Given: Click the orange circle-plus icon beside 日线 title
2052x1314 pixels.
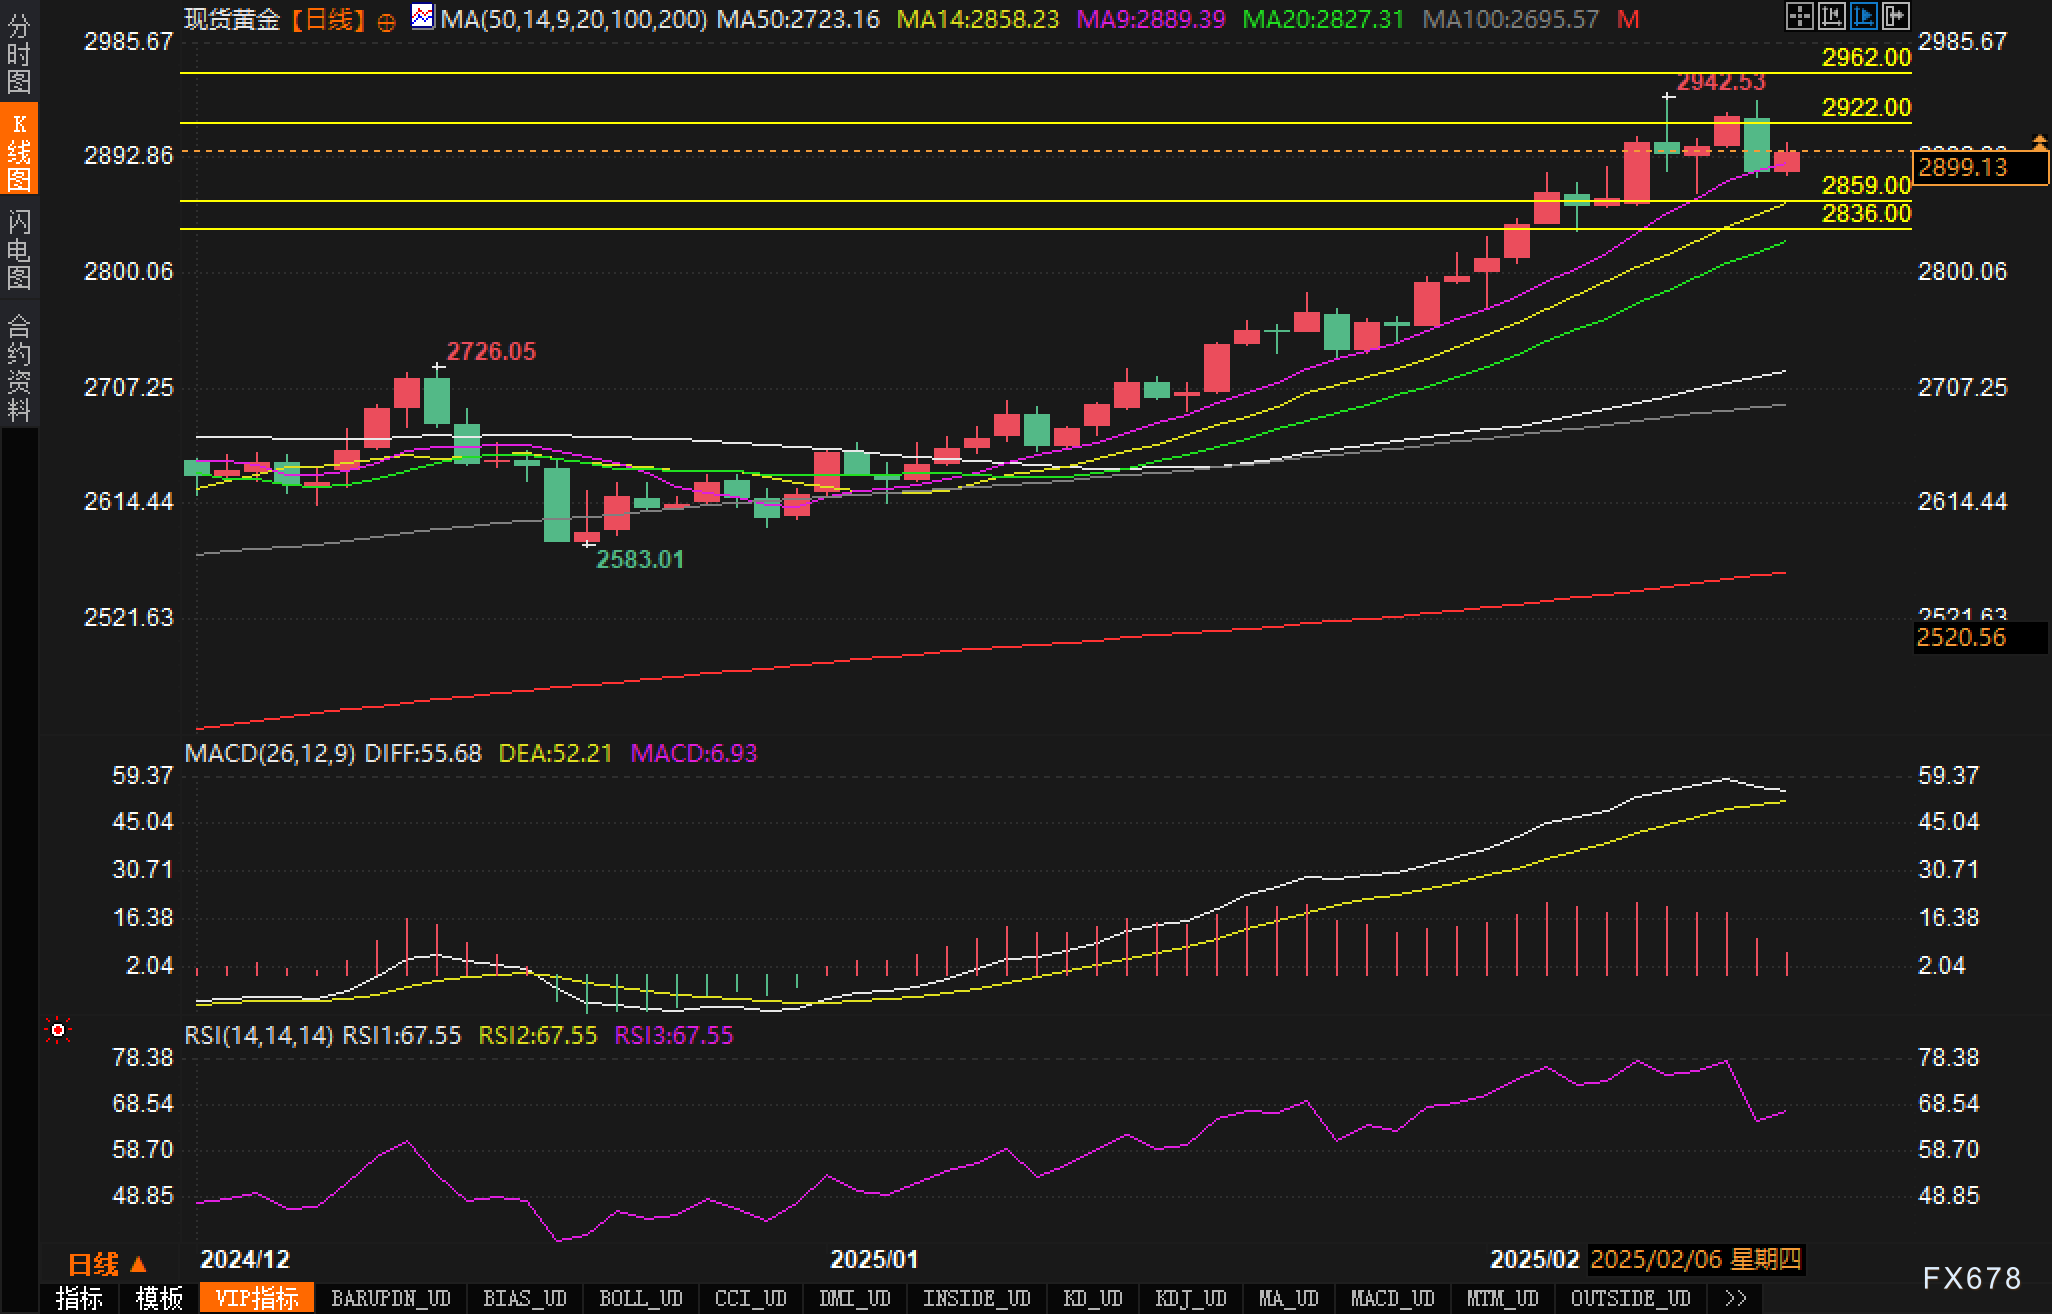Looking at the screenshot, I should [x=387, y=22].
